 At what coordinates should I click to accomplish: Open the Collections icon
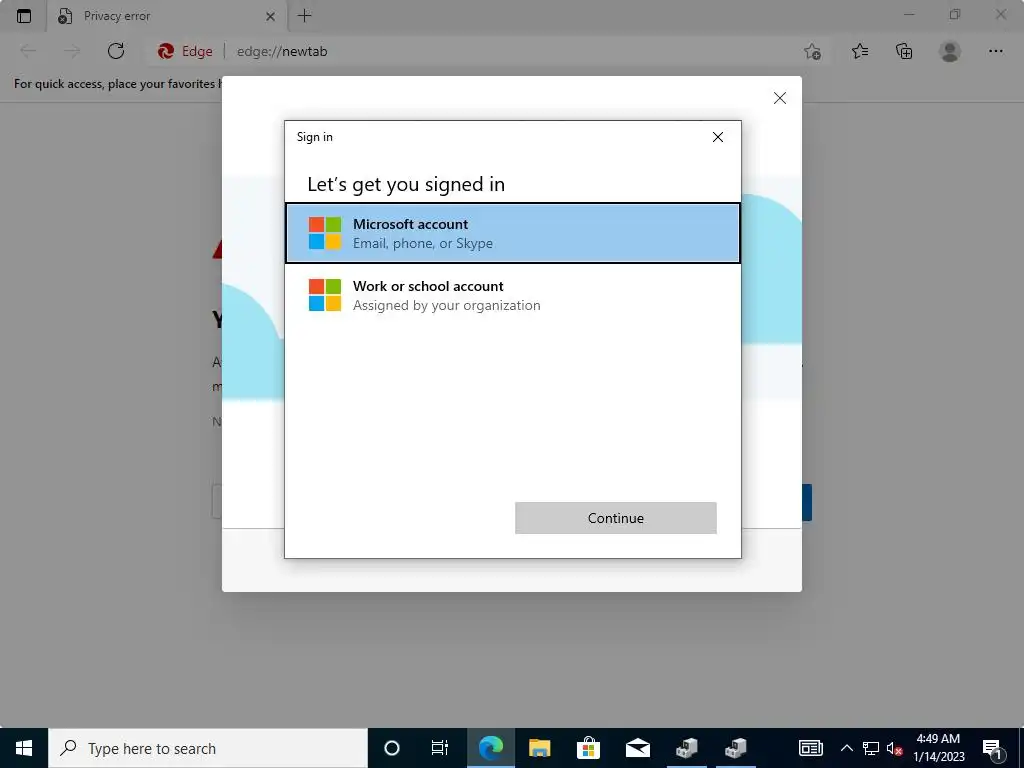click(x=904, y=51)
